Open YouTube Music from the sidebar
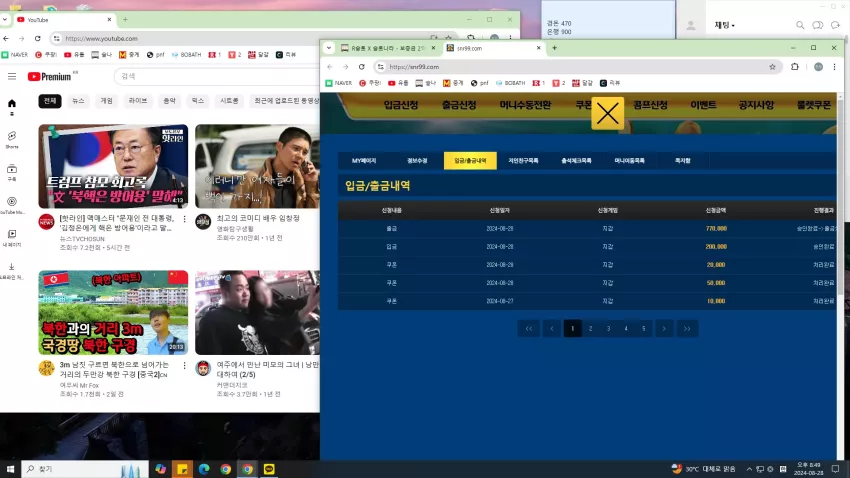Screen dimensions: 850x478 pos(12,205)
